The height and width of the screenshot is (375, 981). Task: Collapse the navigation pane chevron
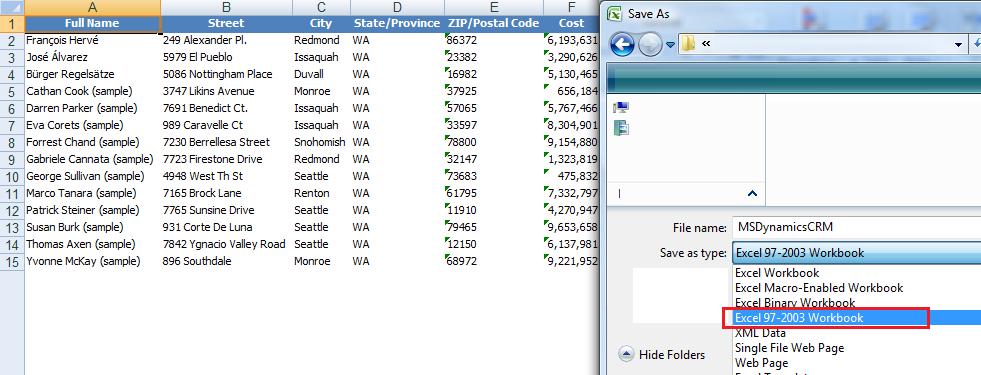(753, 193)
